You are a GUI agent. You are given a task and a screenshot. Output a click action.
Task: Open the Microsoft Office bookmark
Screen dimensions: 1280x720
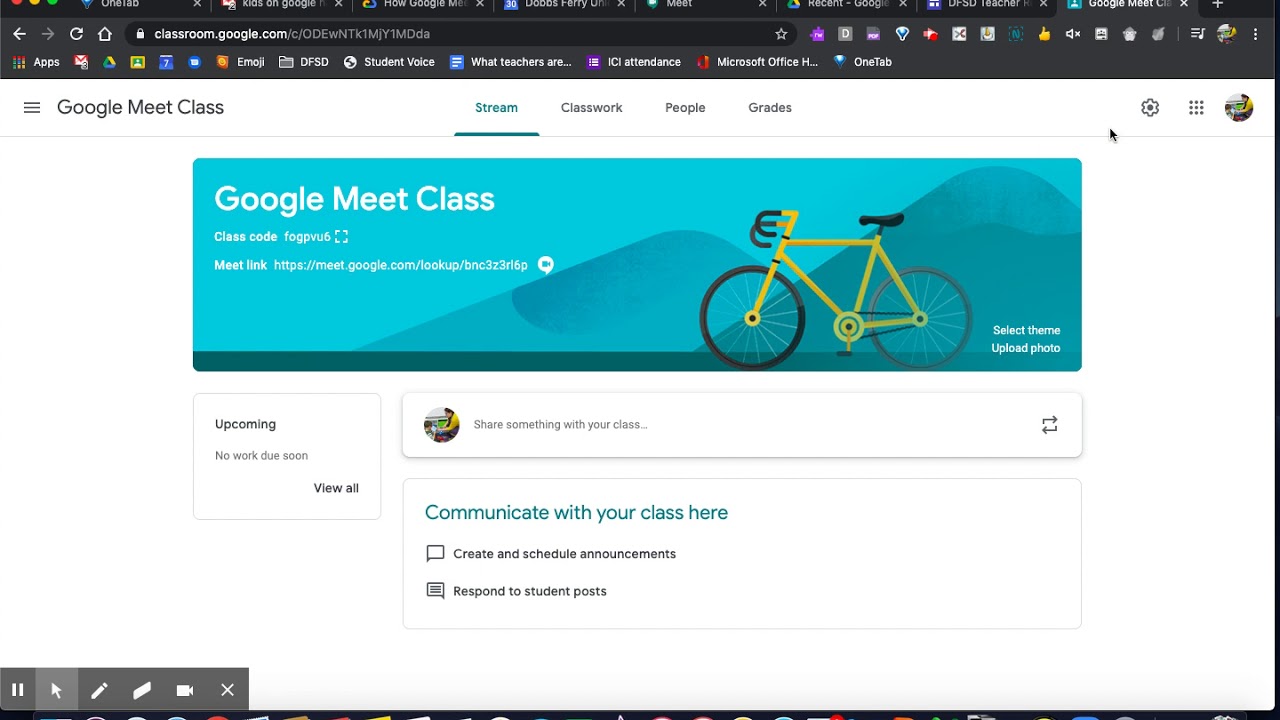pyautogui.click(x=757, y=62)
